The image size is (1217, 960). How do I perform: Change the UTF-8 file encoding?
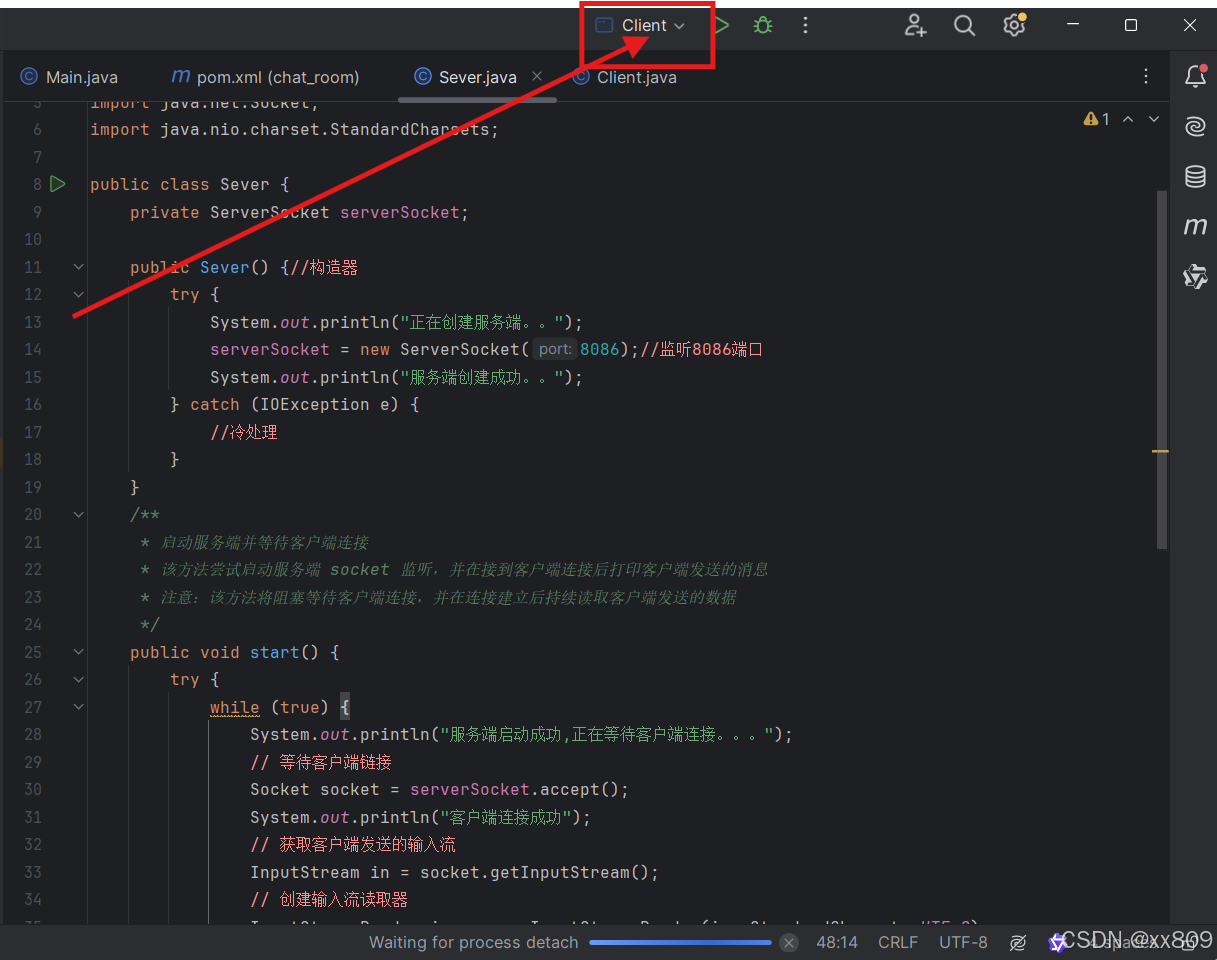coord(963,942)
